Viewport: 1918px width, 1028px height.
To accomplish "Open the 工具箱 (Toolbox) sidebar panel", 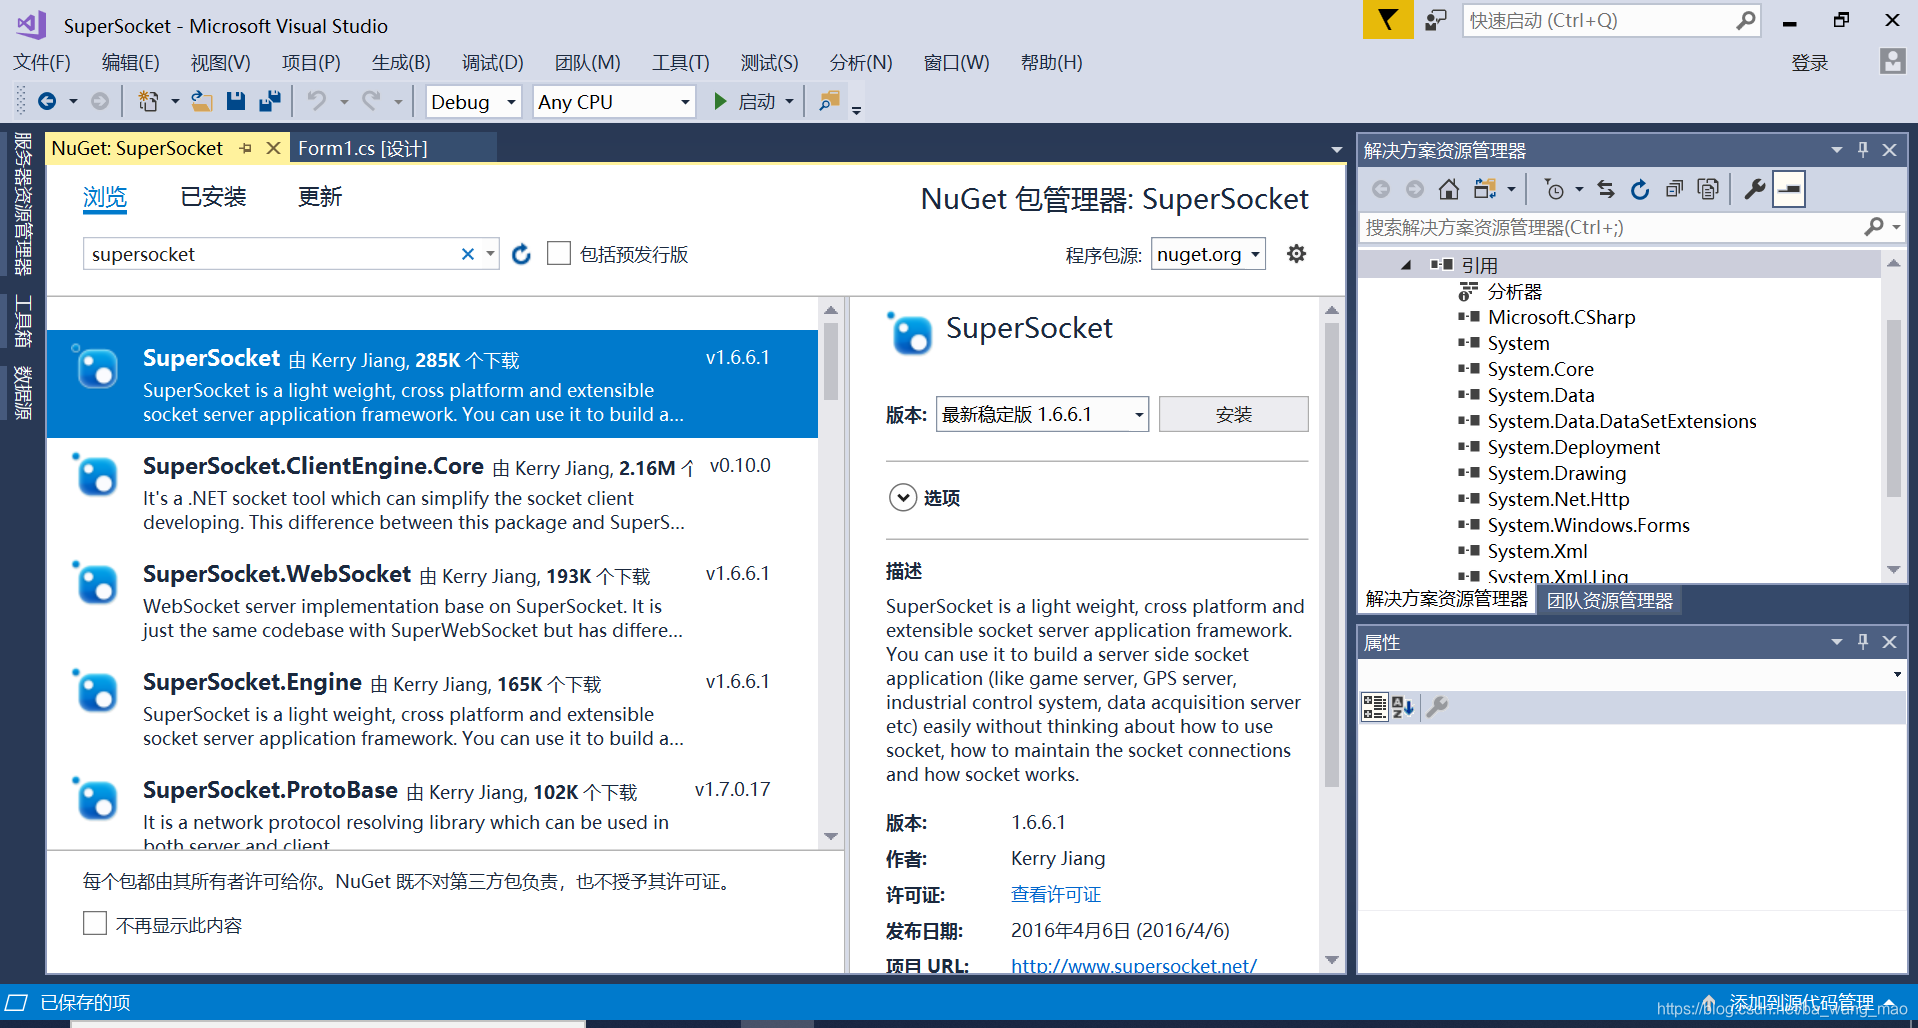I will click(22, 320).
